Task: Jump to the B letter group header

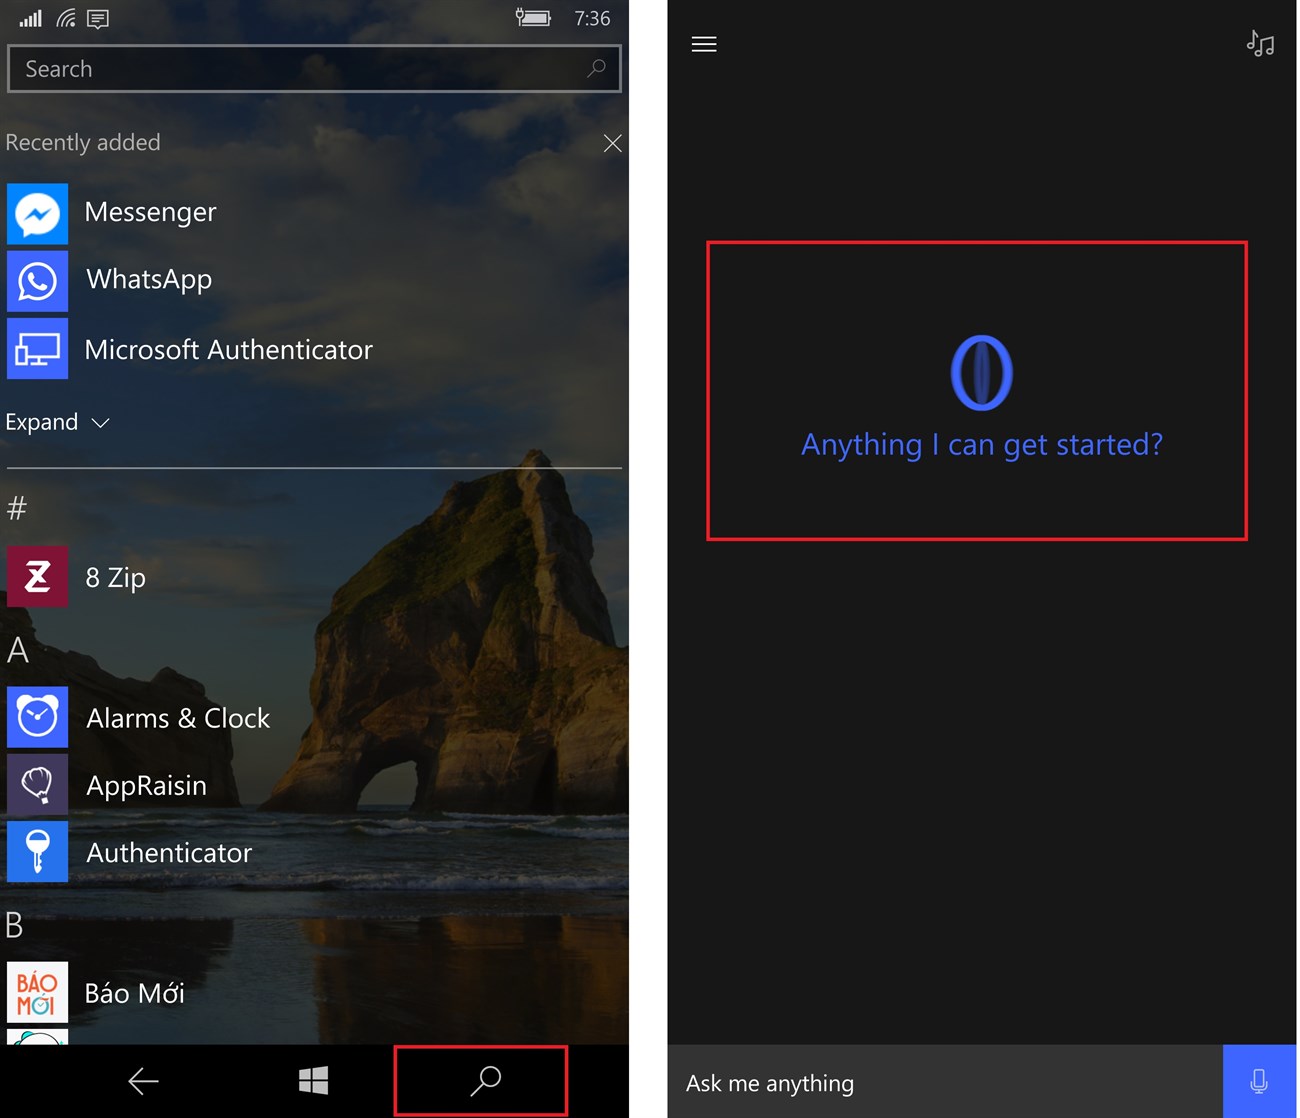Action: pyautogui.click(x=15, y=925)
